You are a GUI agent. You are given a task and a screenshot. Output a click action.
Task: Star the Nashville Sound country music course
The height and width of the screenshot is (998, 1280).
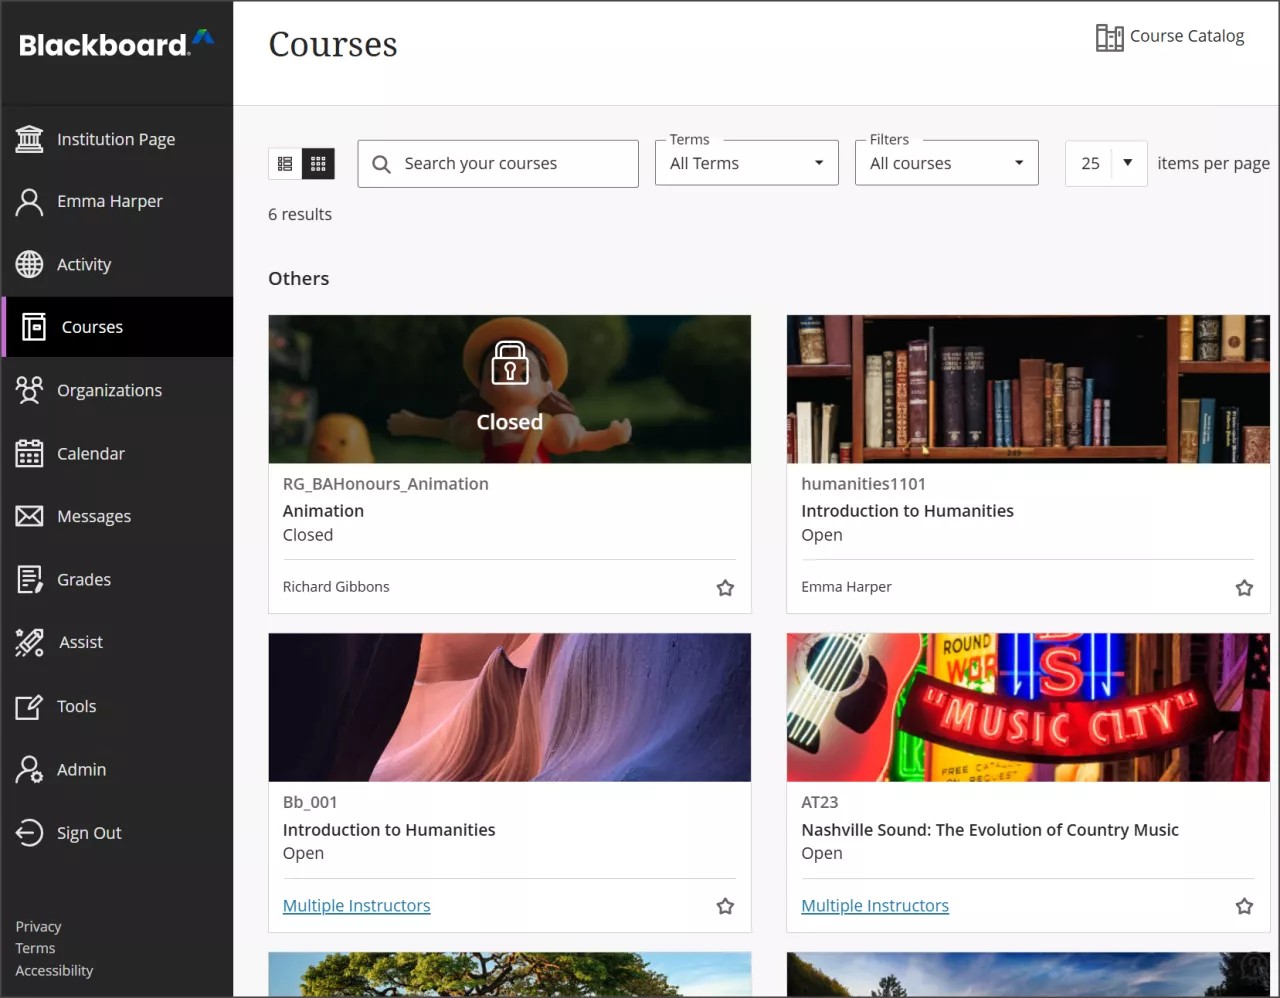click(x=1244, y=906)
